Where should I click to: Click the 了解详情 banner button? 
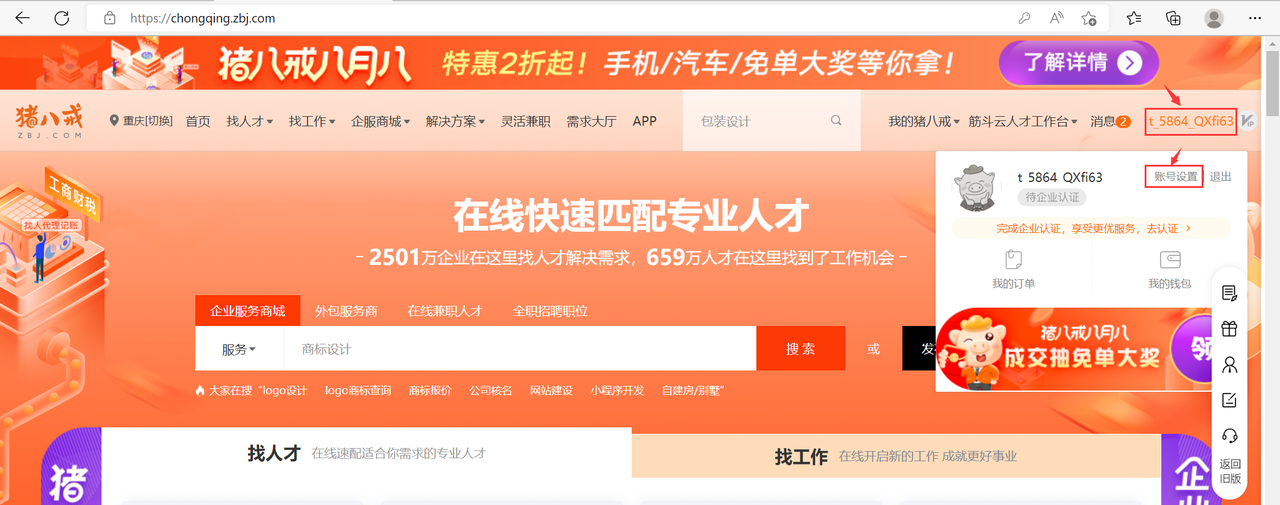coord(1079,63)
